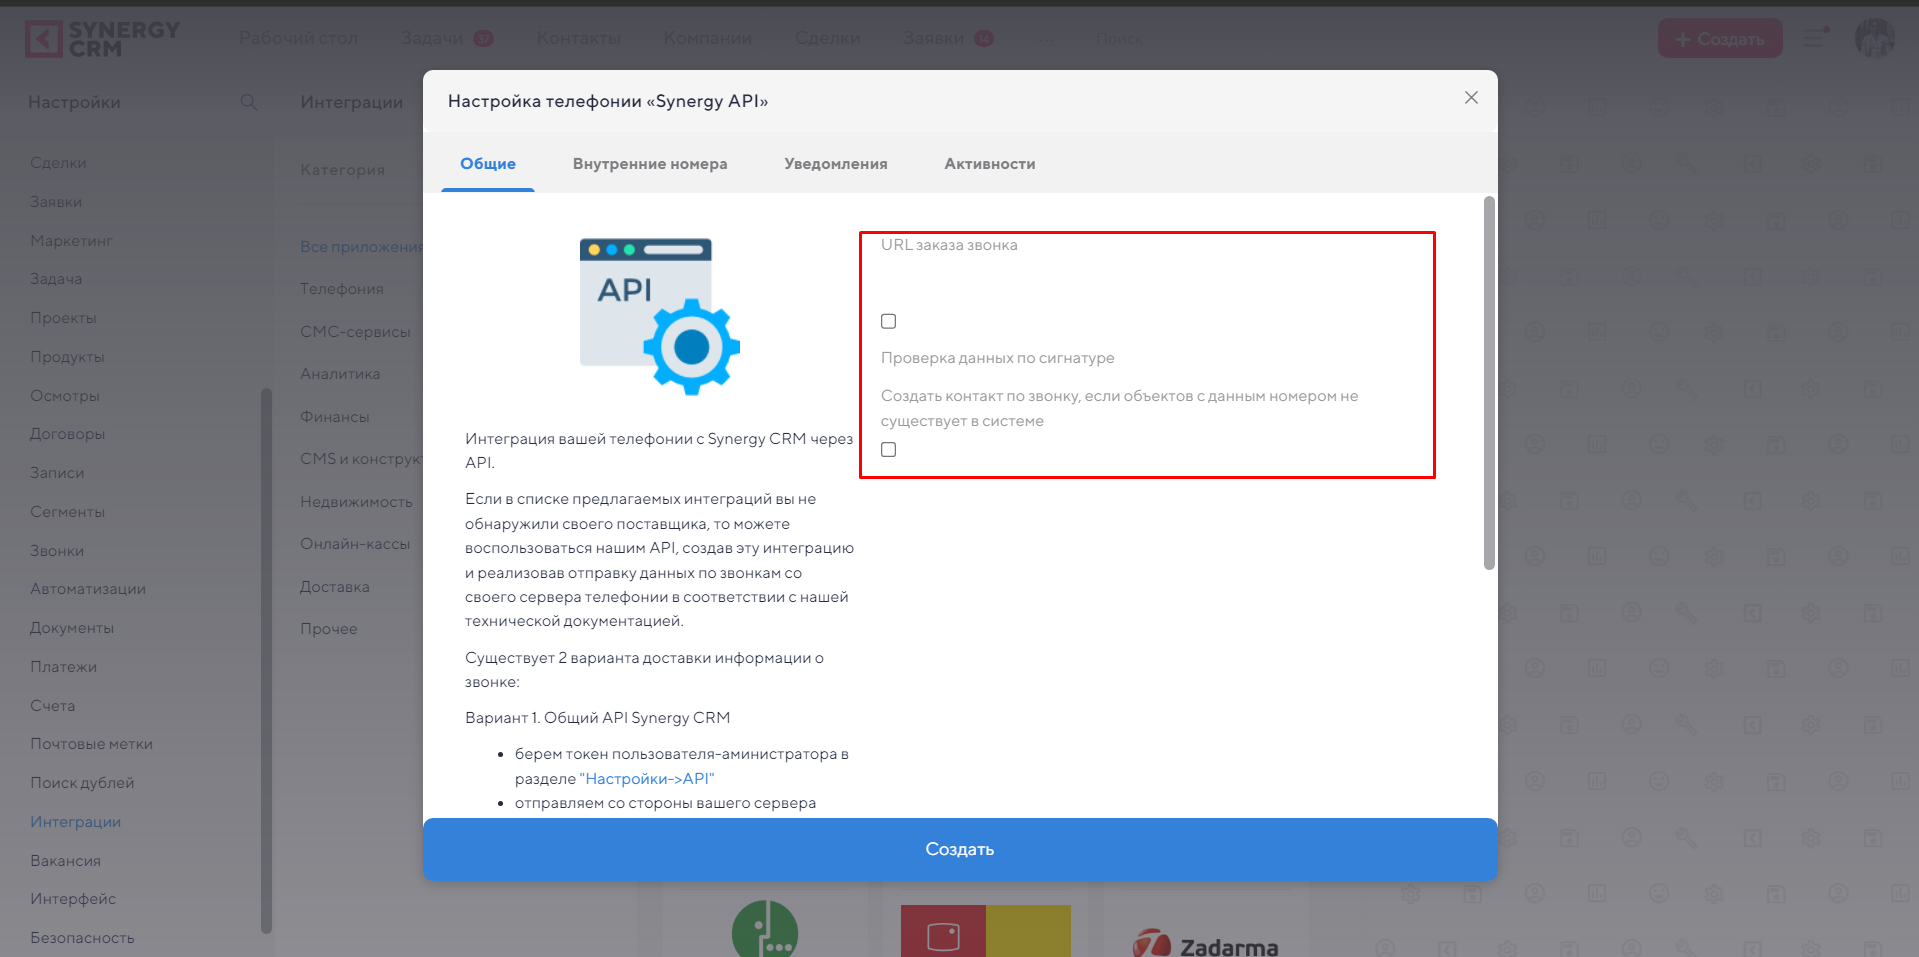Open Рабочий стол in top navigation
1919x957 pixels.
[298, 38]
